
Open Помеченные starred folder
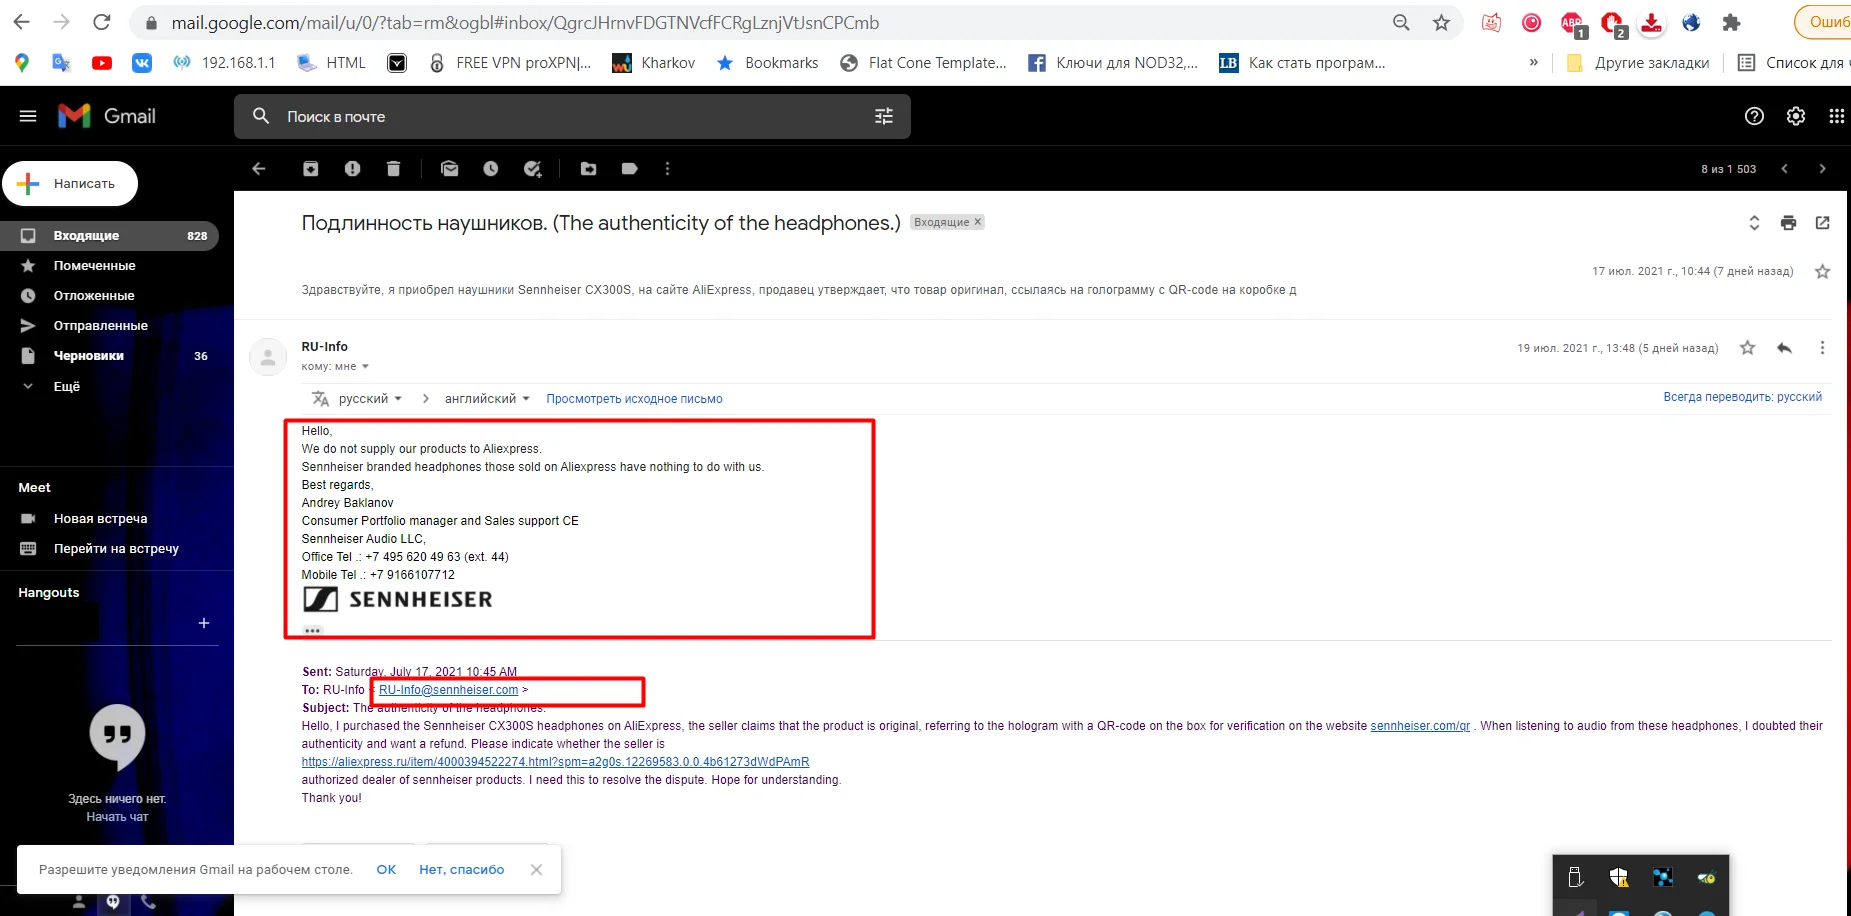pyautogui.click(x=109, y=266)
